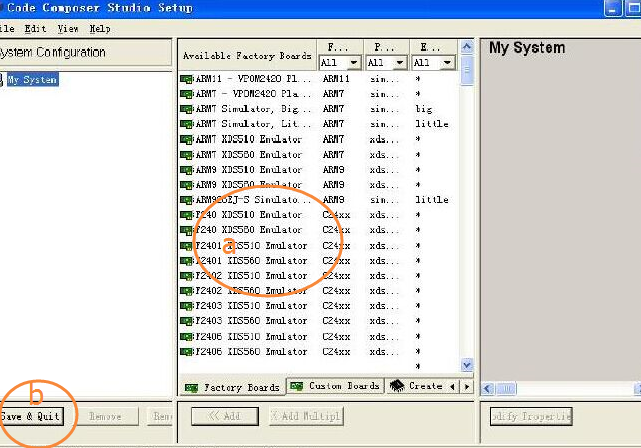Image resolution: width=641 pixels, height=448 pixels.
Task: Click the chip icon on Create tab
Action: tap(397, 385)
